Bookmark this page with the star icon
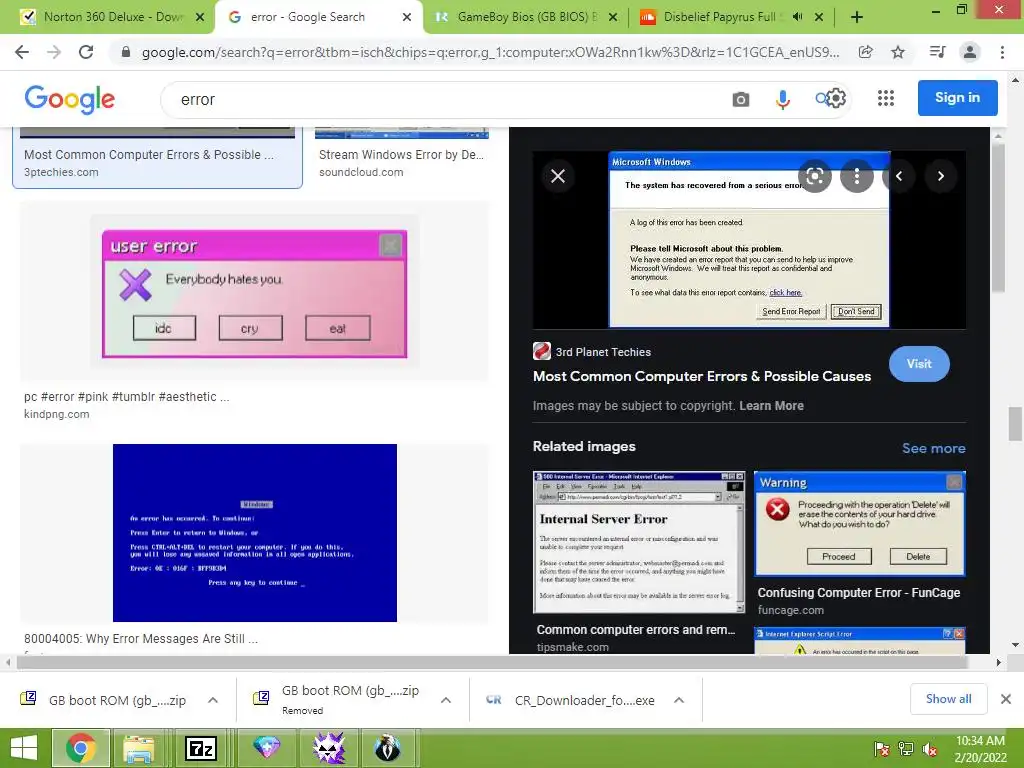 [x=898, y=52]
